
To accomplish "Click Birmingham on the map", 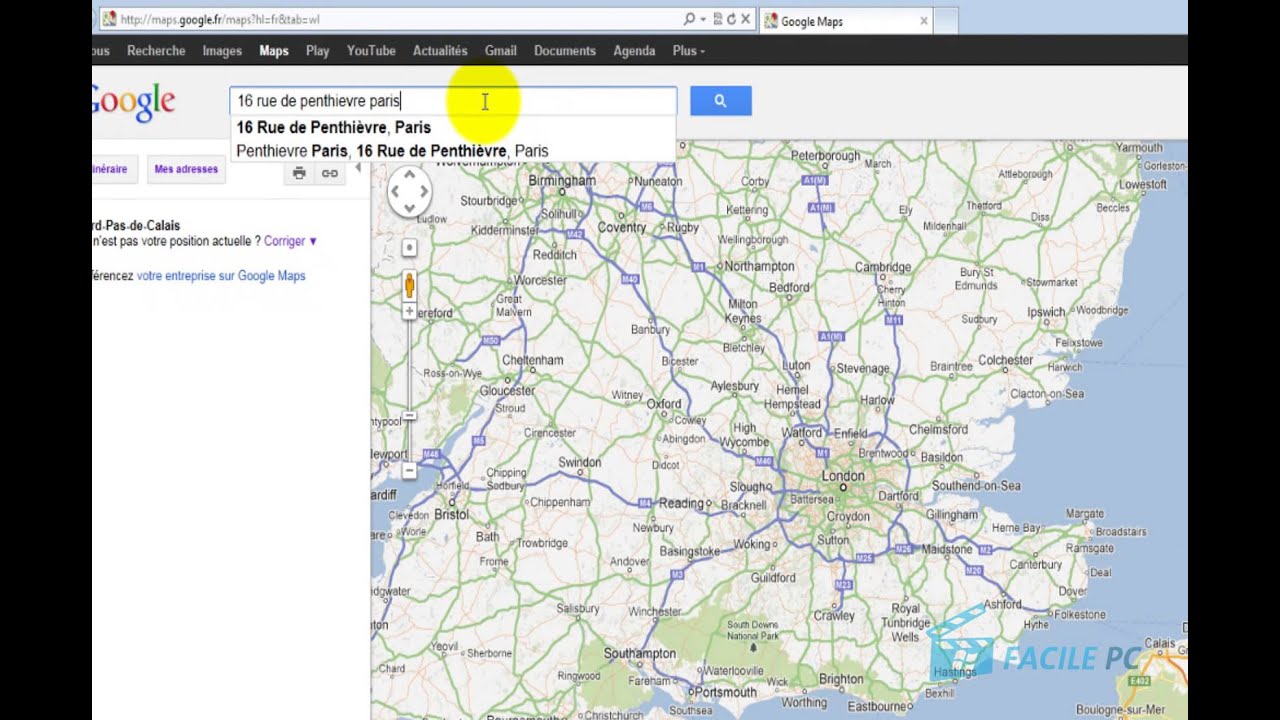I will [561, 181].
